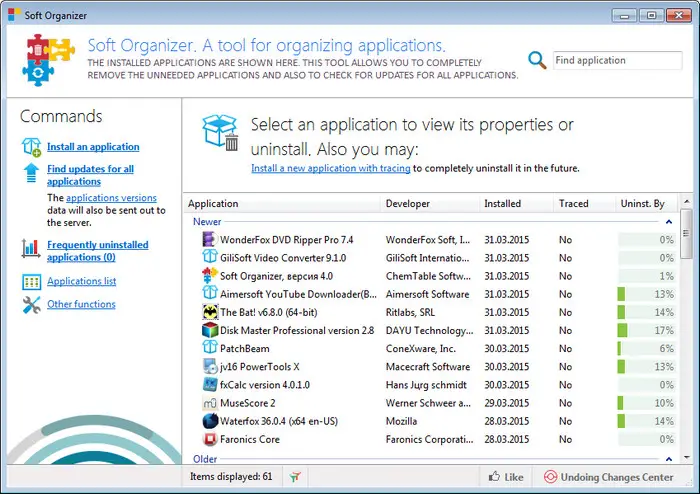
Task: Click the Waterfox globe icon
Action: pos(210,421)
